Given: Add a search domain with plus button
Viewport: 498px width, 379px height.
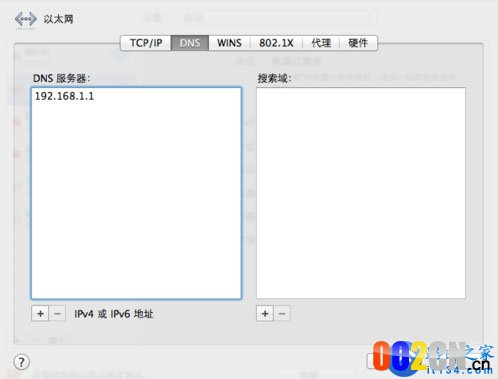Looking at the screenshot, I should coord(265,313).
